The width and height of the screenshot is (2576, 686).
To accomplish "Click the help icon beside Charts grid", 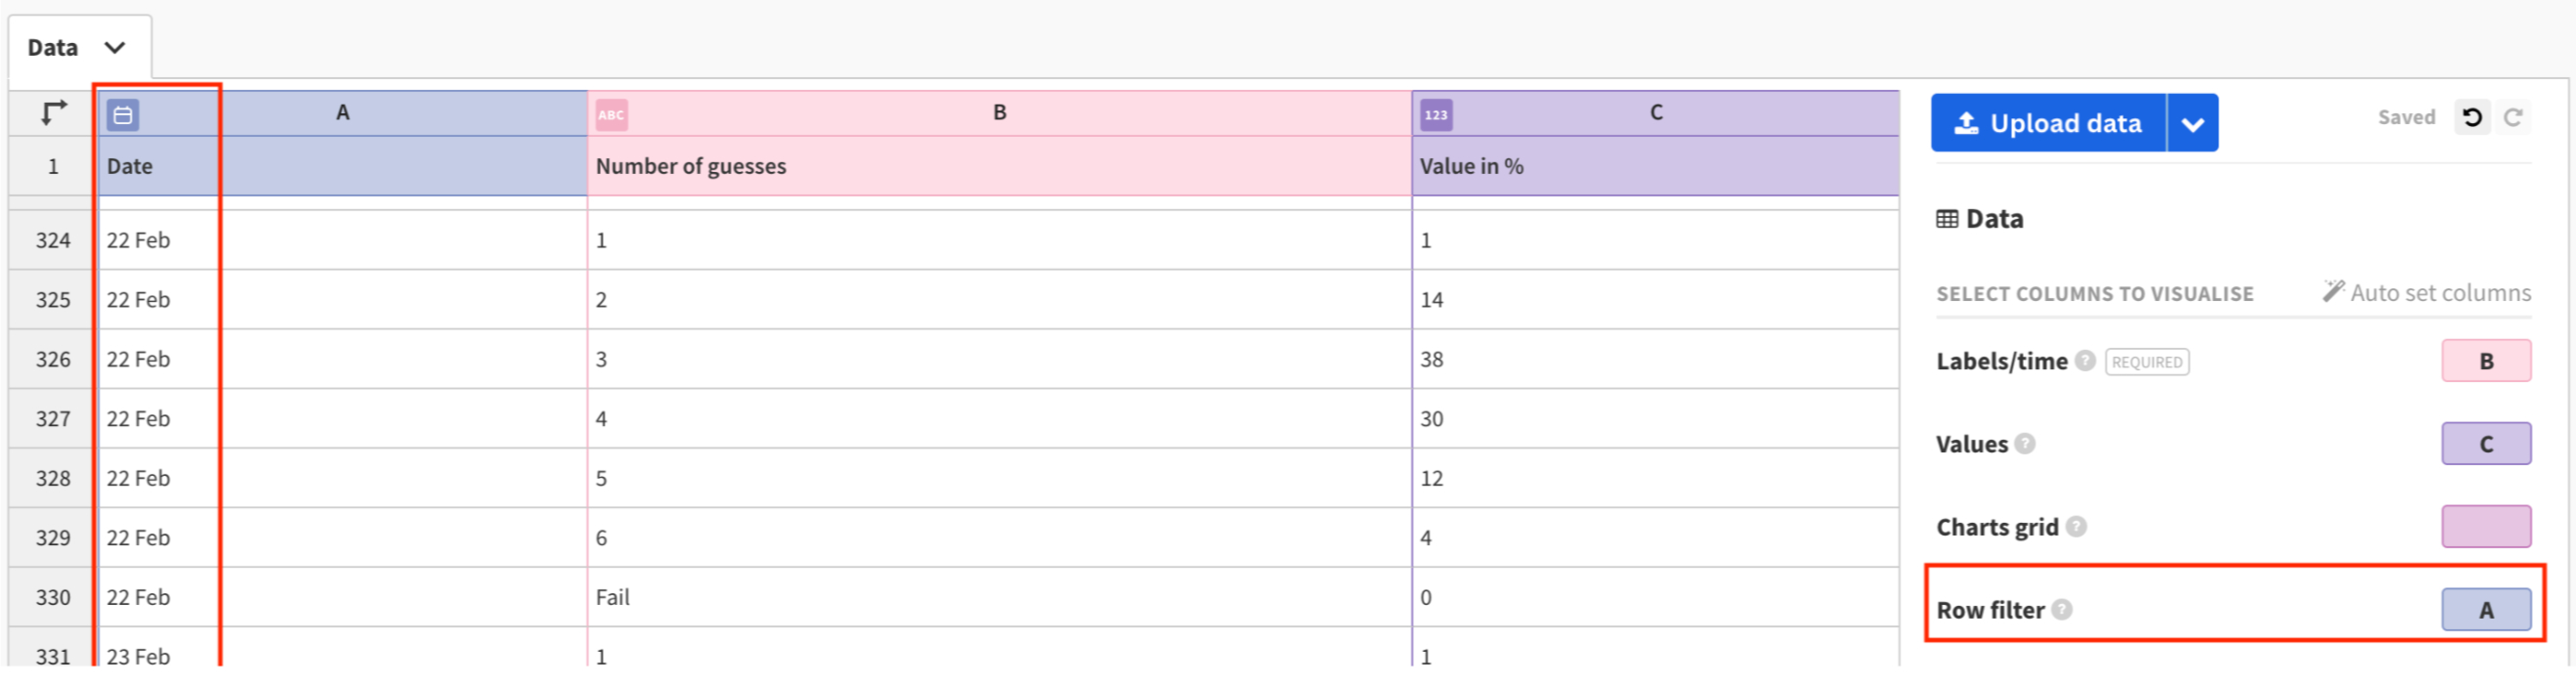I will pyautogui.click(x=2077, y=527).
